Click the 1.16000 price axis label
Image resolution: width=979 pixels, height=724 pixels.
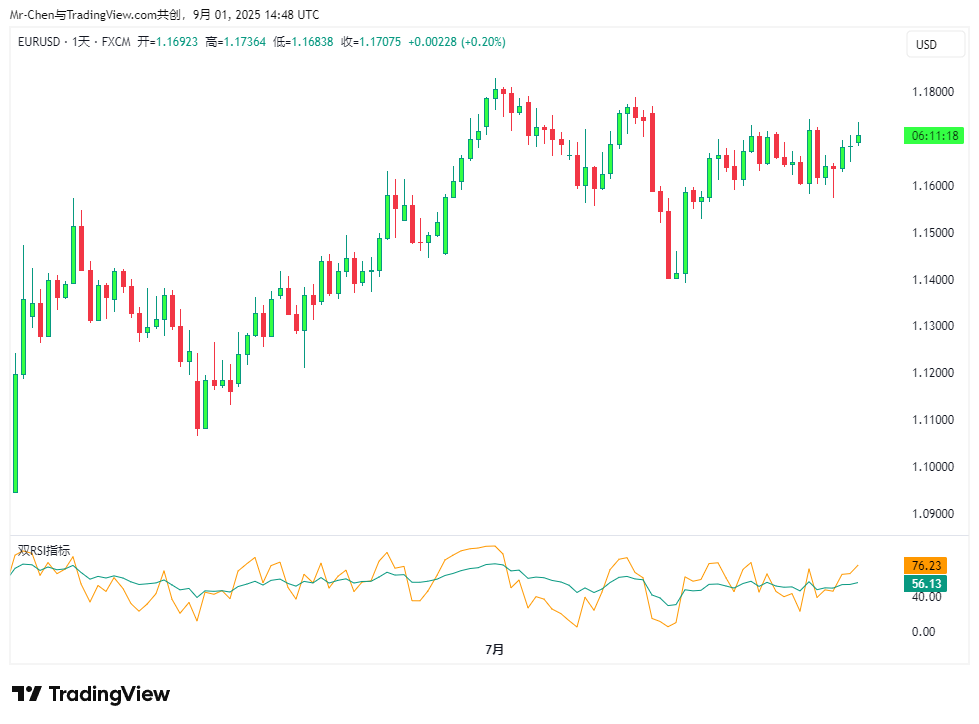click(933, 185)
